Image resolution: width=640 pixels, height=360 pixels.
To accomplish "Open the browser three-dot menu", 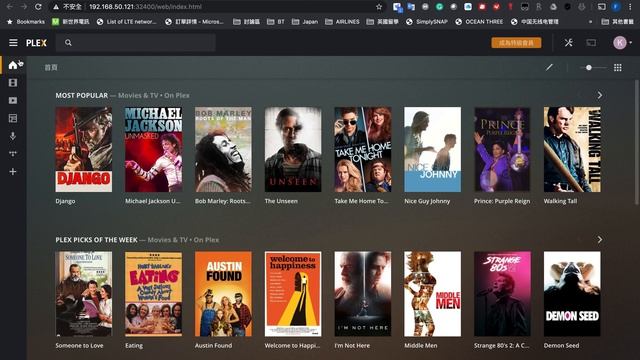I will 631,7.
